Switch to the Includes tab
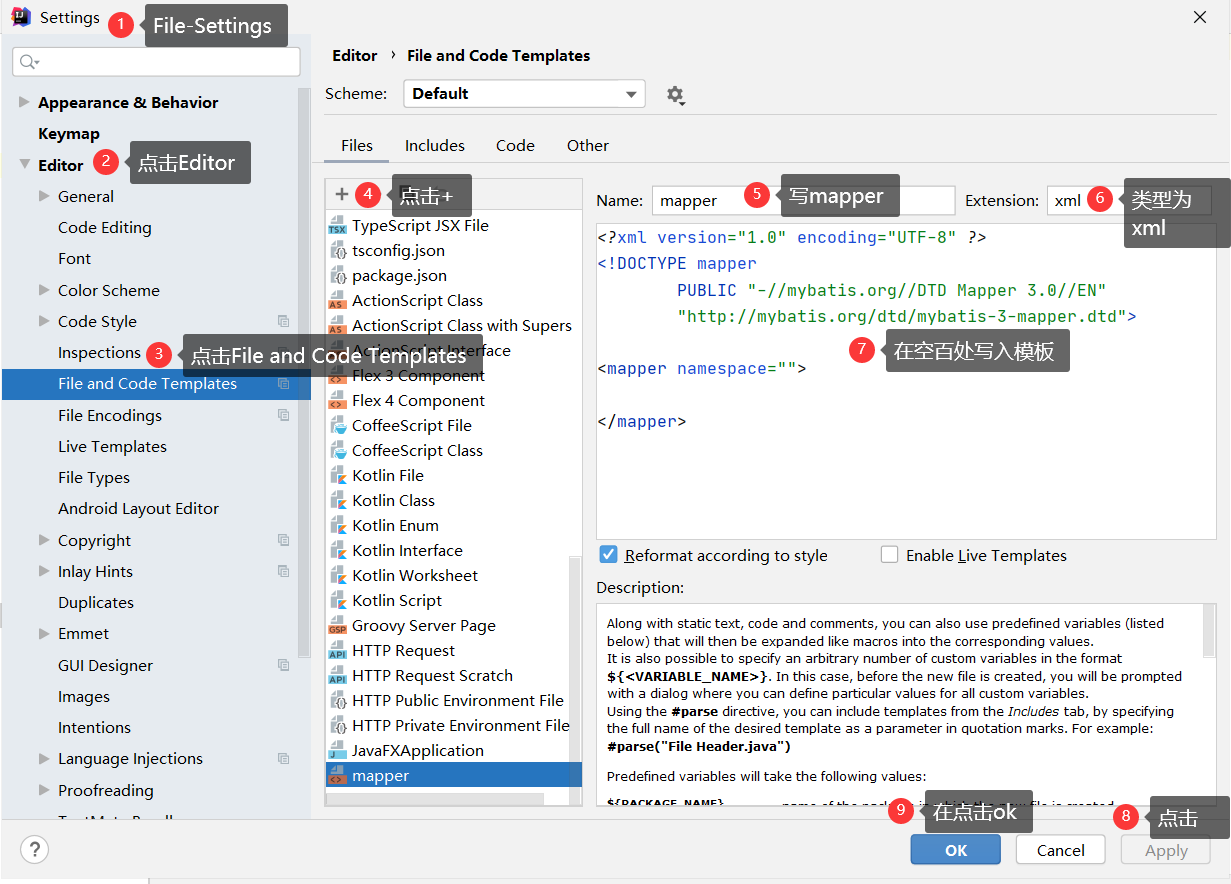Screen dimensions: 1231x884 [x=435, y=146]
